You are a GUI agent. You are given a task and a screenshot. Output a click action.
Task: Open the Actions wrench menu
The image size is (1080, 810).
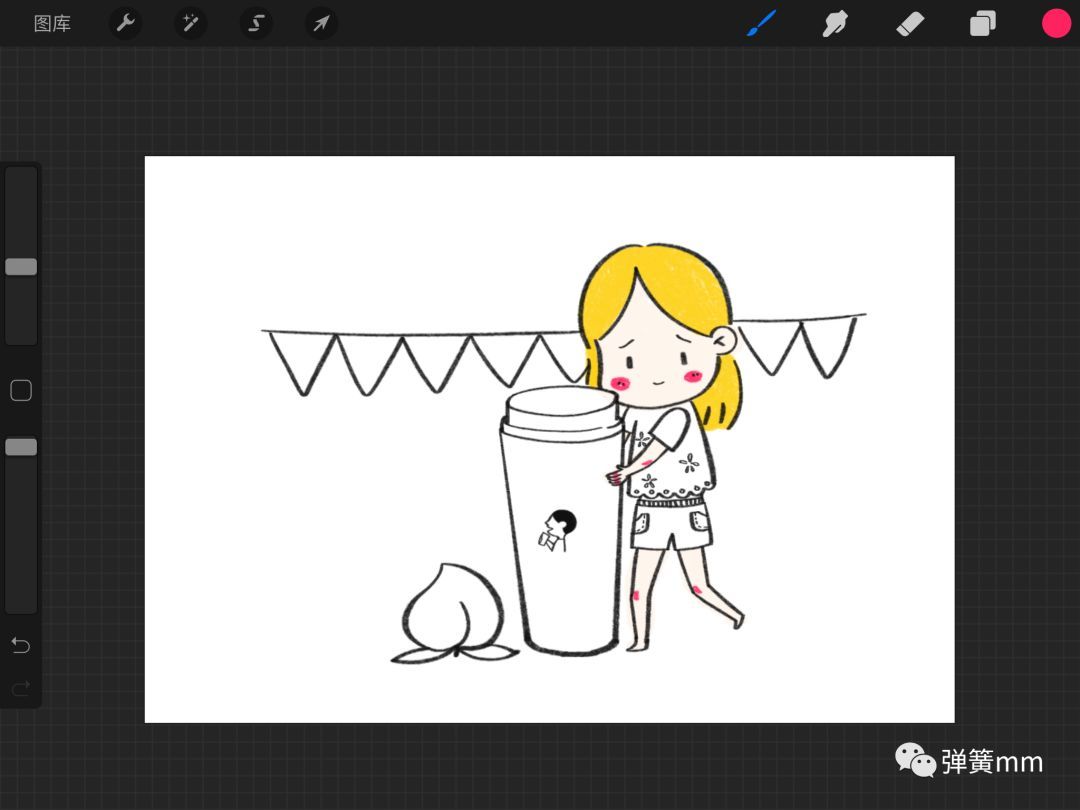[125, 23]
